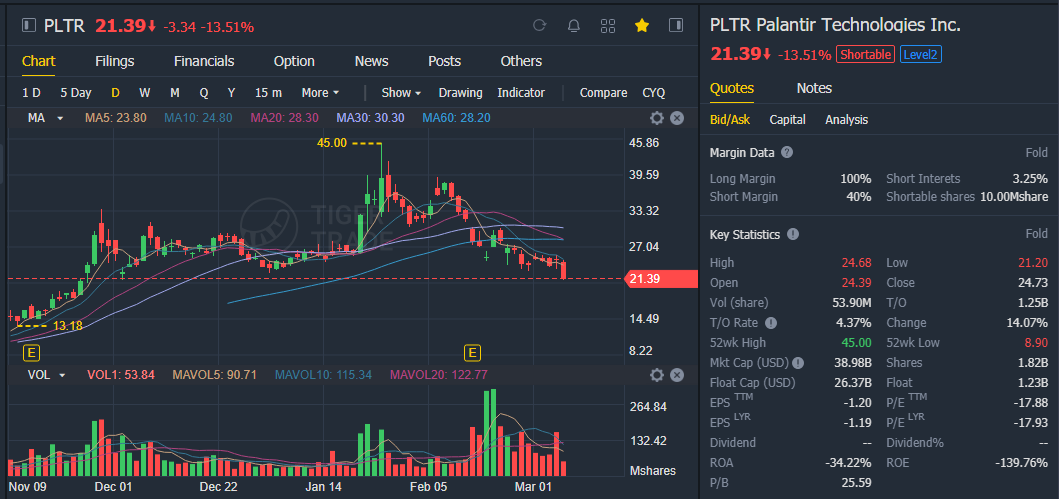
Task: Toggle left panel icon beside PLTR
Action: (x=28, y=26)
